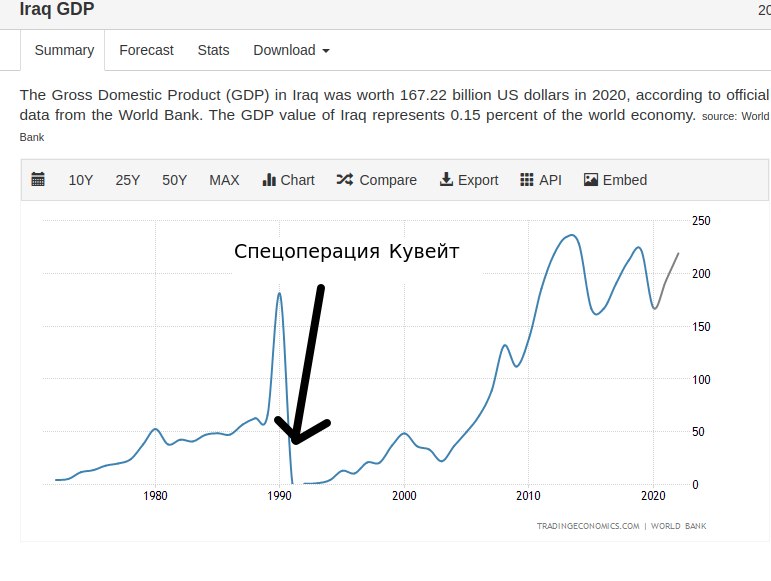This screenshot has width=771, height=581.
Task: Open the Compare label
Action: coord(388,180)
